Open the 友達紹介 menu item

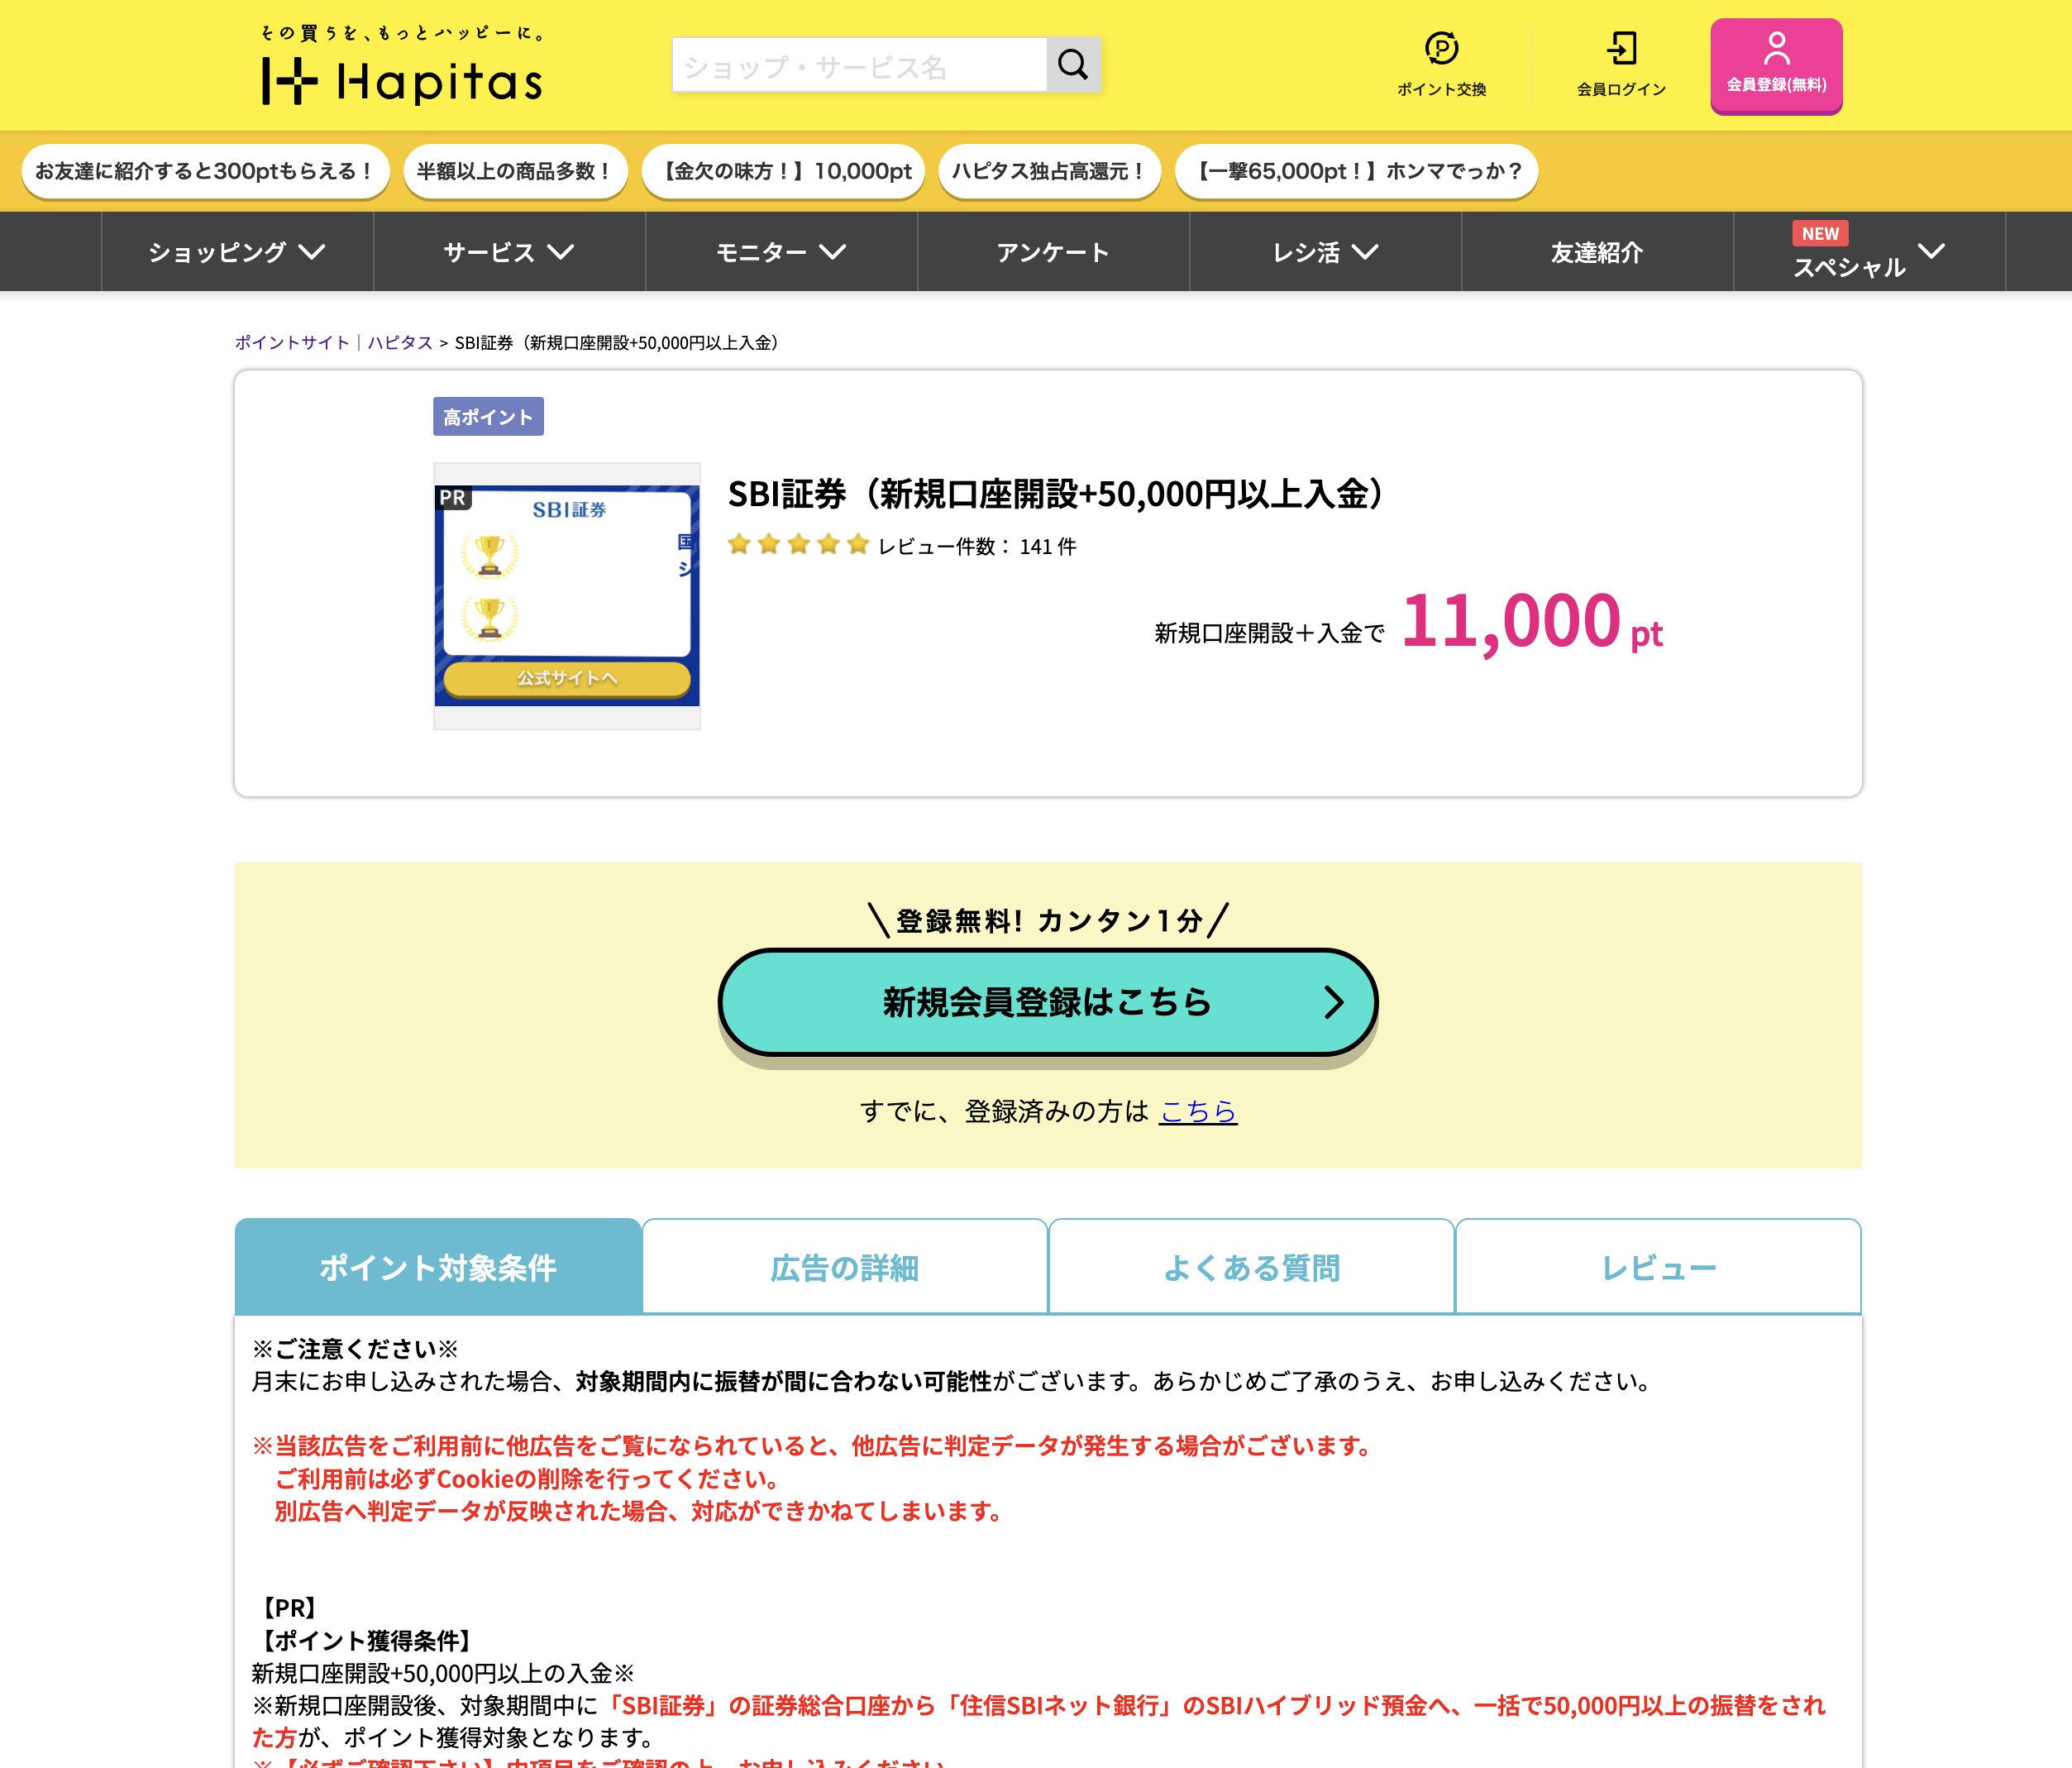coord(1597,252)
